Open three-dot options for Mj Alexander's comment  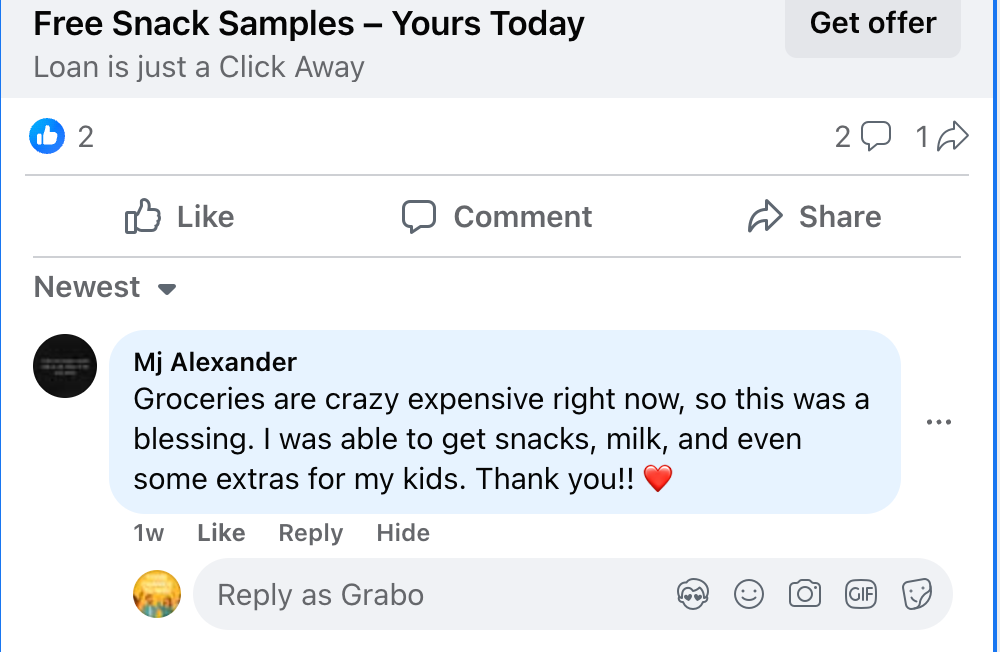click(x=939, y=422)
